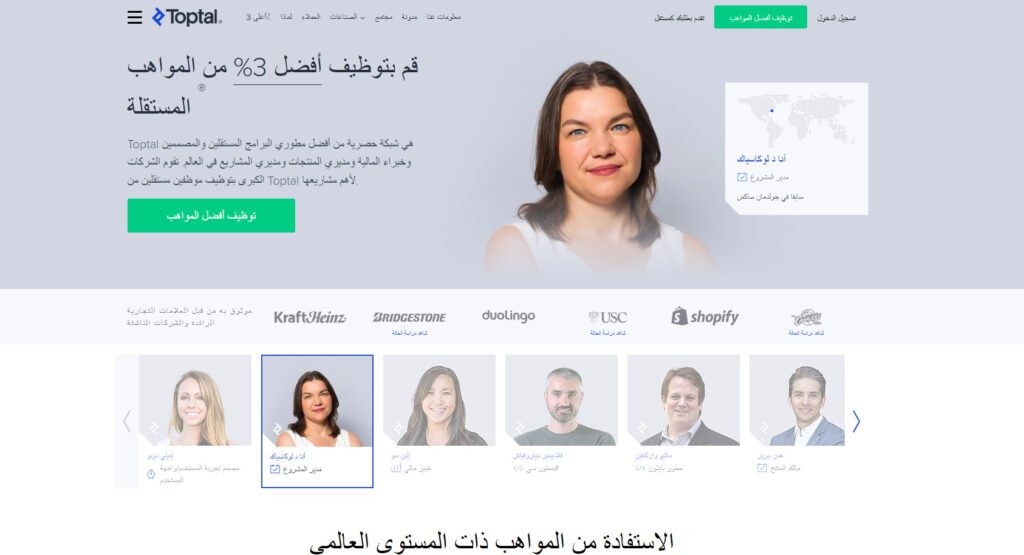Go to previous talent carousel slide
Viewport: 1024px width, 555px height.
click(127, 421)
